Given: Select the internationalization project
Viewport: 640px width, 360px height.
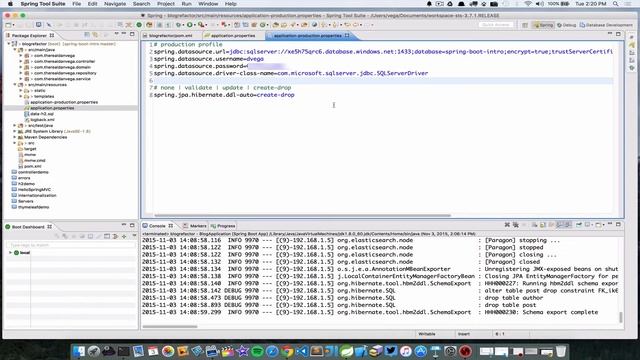Looking at the screenshot, I should [37, 196].
